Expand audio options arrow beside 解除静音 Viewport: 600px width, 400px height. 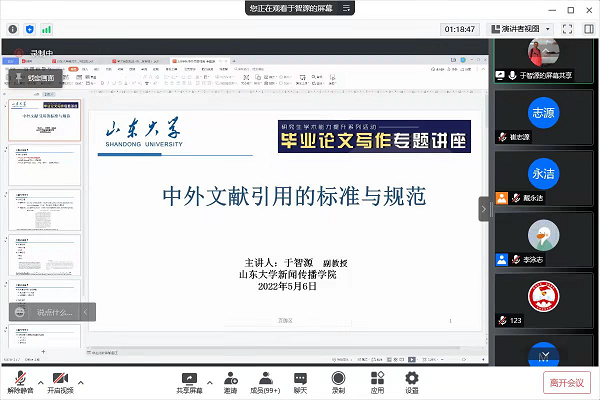(40, 381)
